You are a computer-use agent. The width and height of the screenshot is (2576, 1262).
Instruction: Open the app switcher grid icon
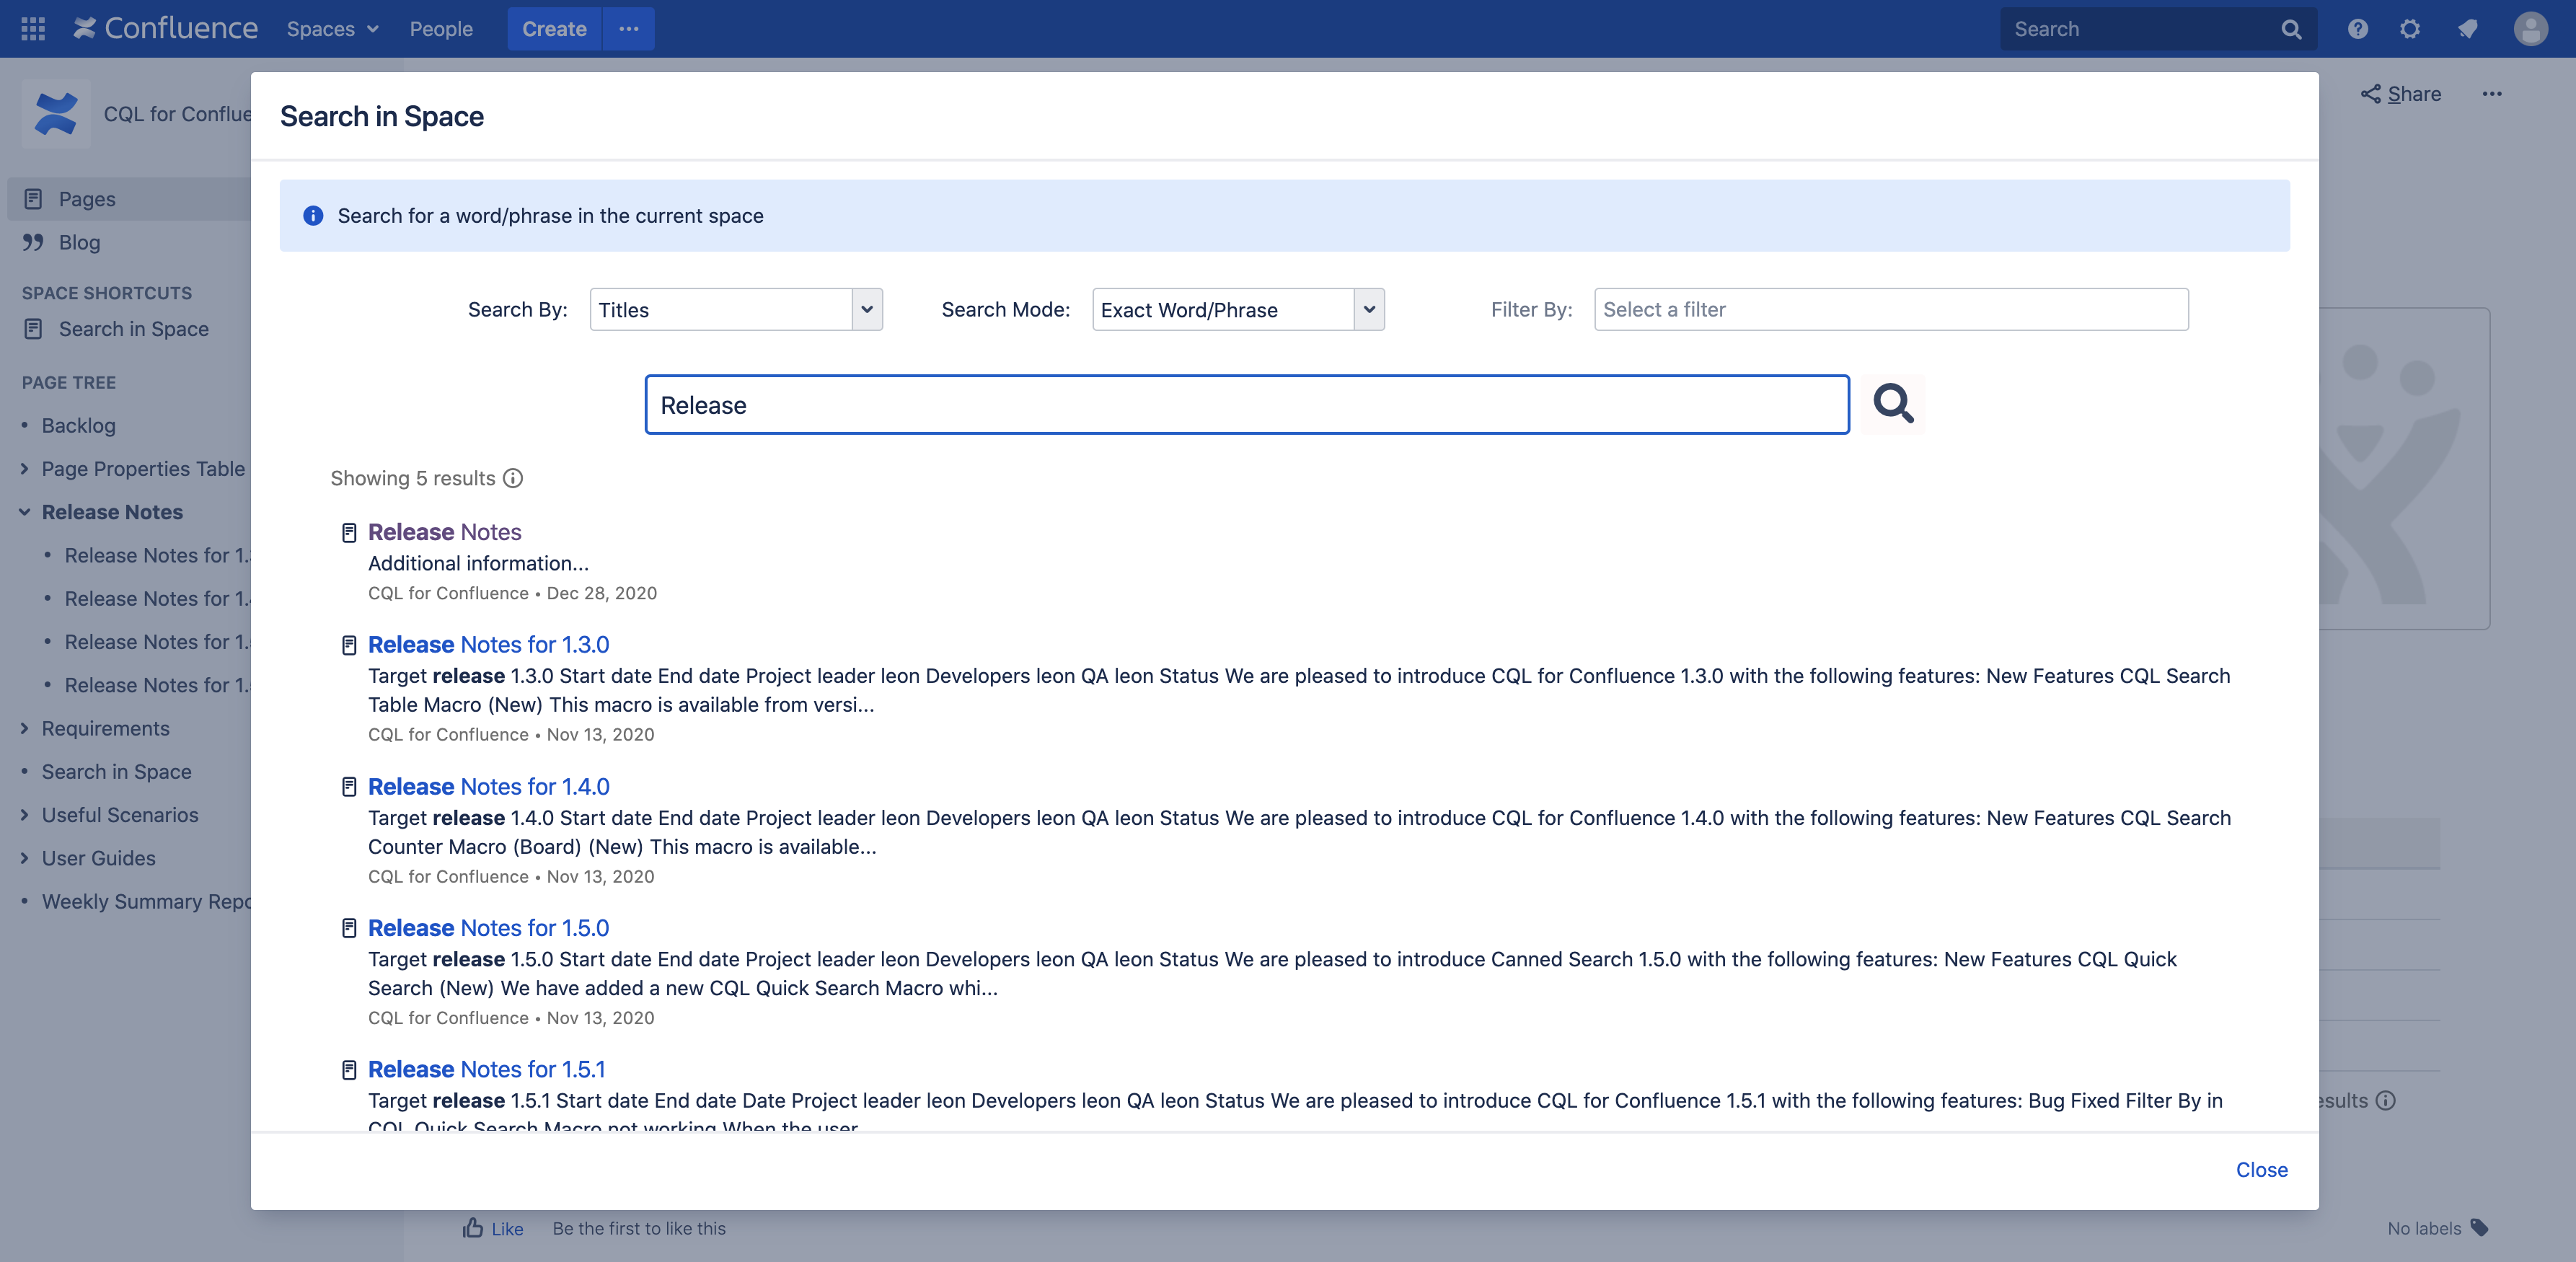(33, 29)
